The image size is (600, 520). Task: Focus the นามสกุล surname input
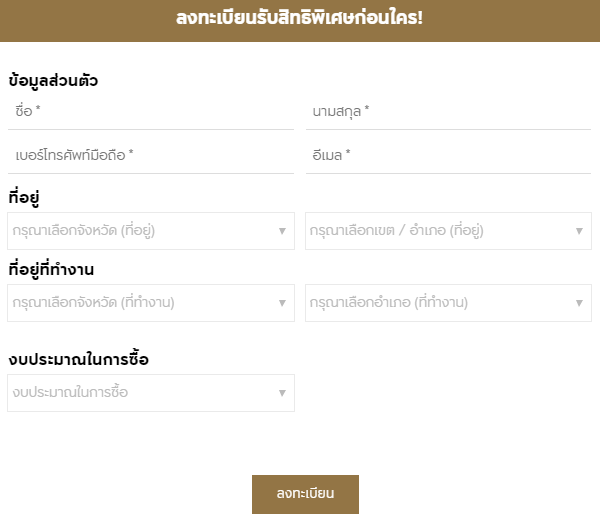coord(448,111)
